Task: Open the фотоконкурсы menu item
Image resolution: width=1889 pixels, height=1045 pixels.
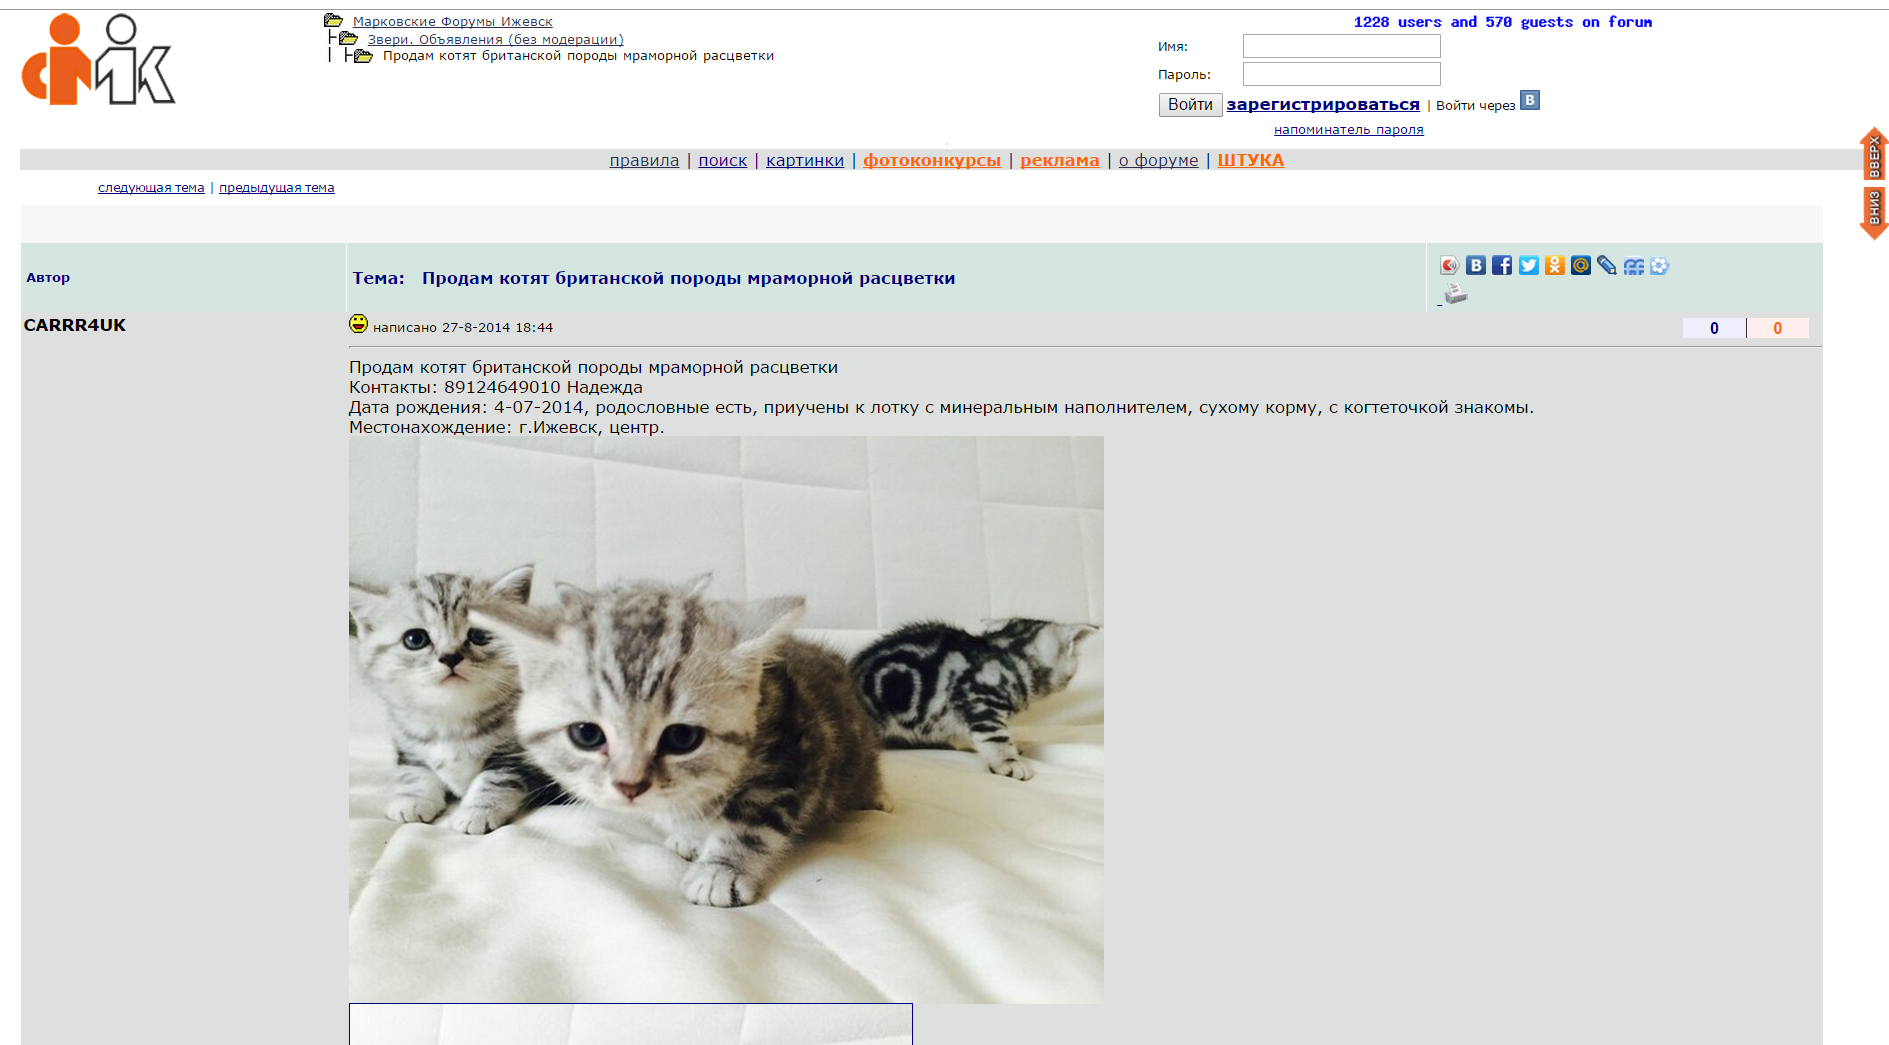Action: [932, 160]
